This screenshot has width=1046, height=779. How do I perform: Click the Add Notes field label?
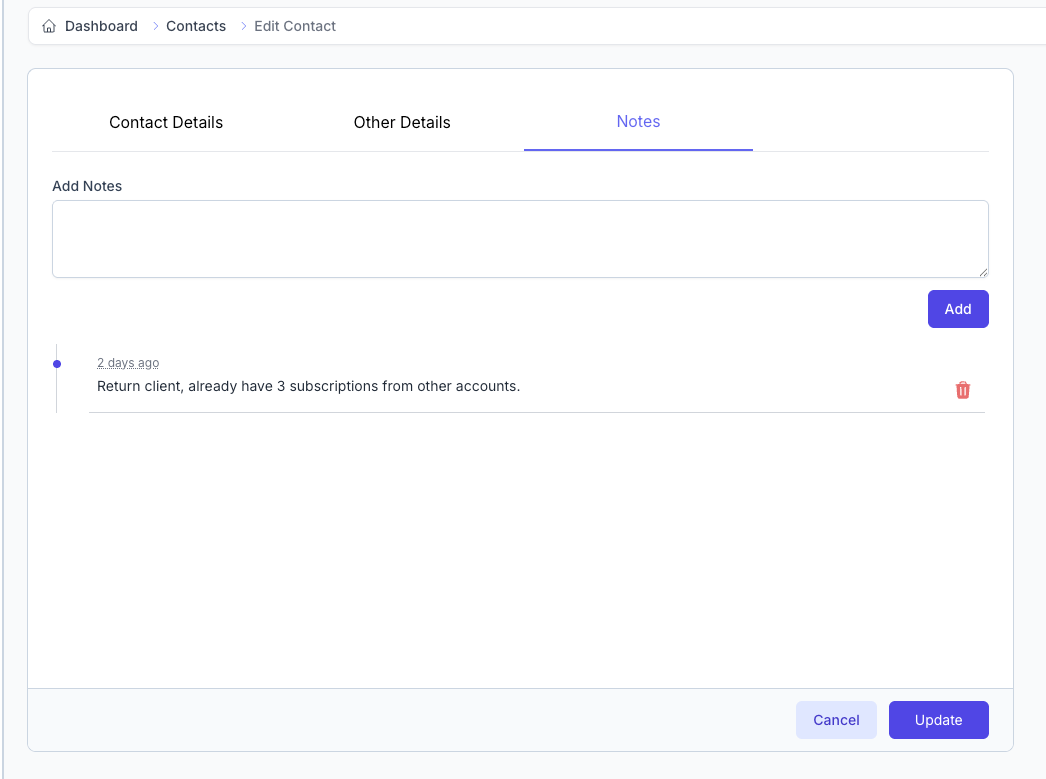(87, 186)
